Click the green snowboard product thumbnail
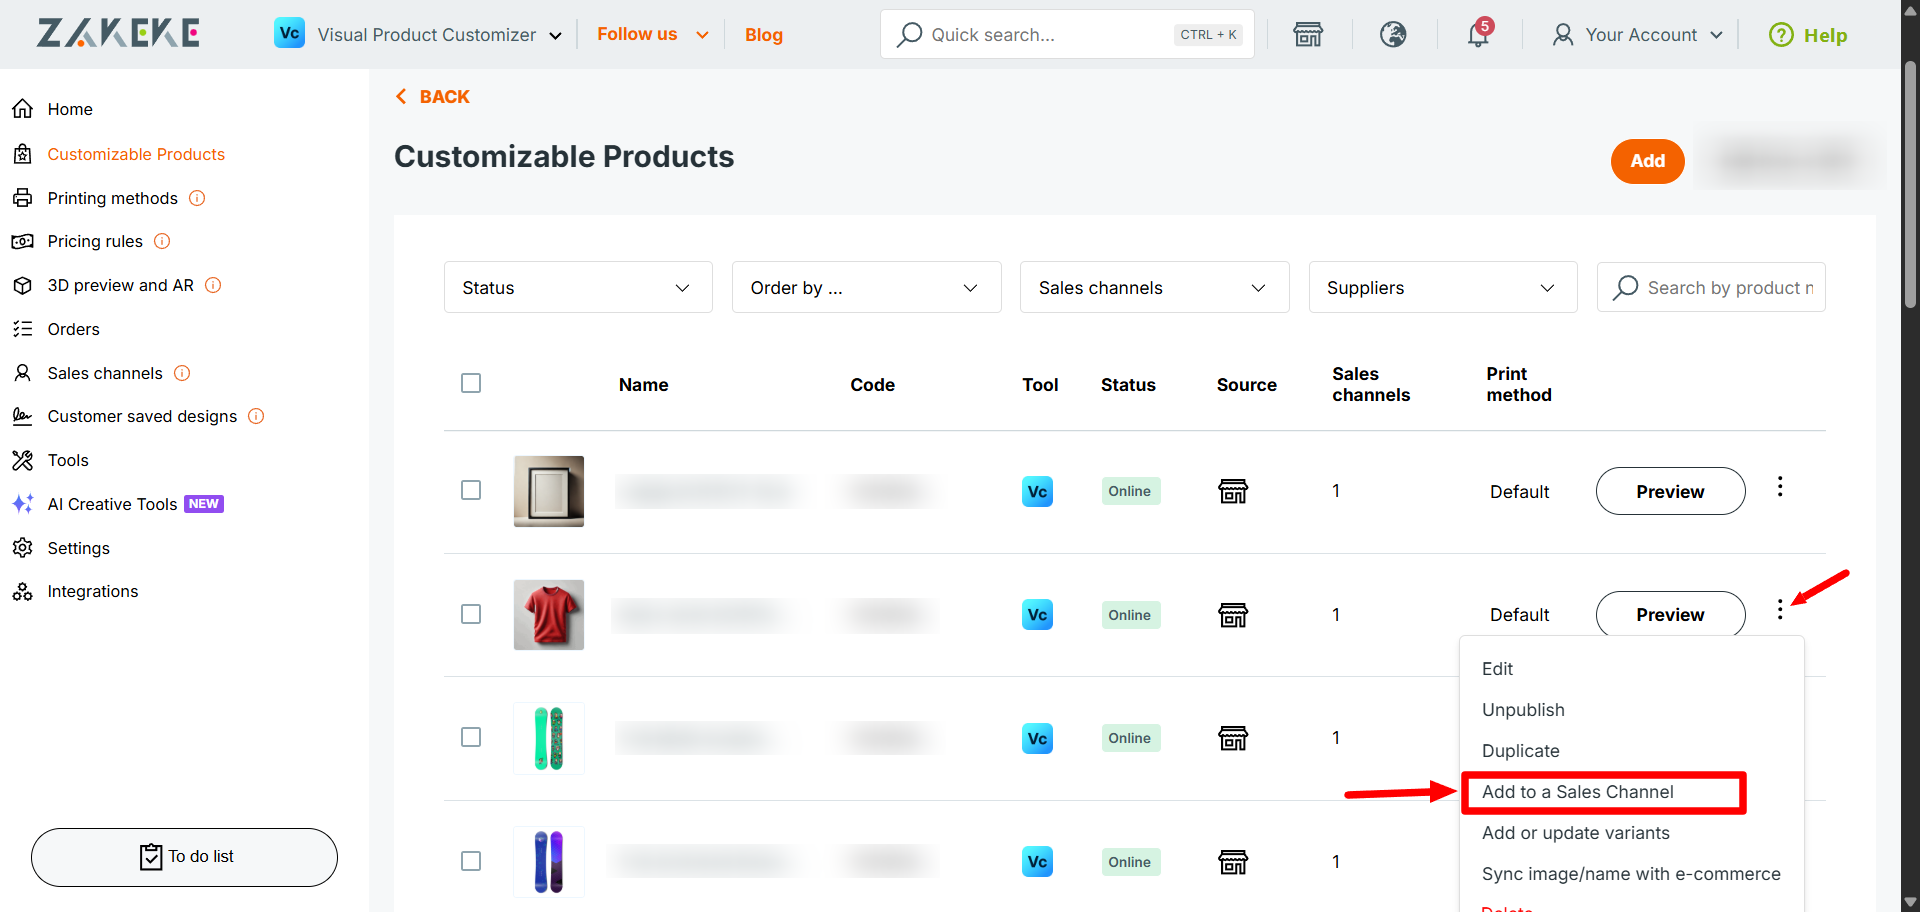Image resolution: width=1920 pixels, height=912 pixels. [x=549, y=738]
